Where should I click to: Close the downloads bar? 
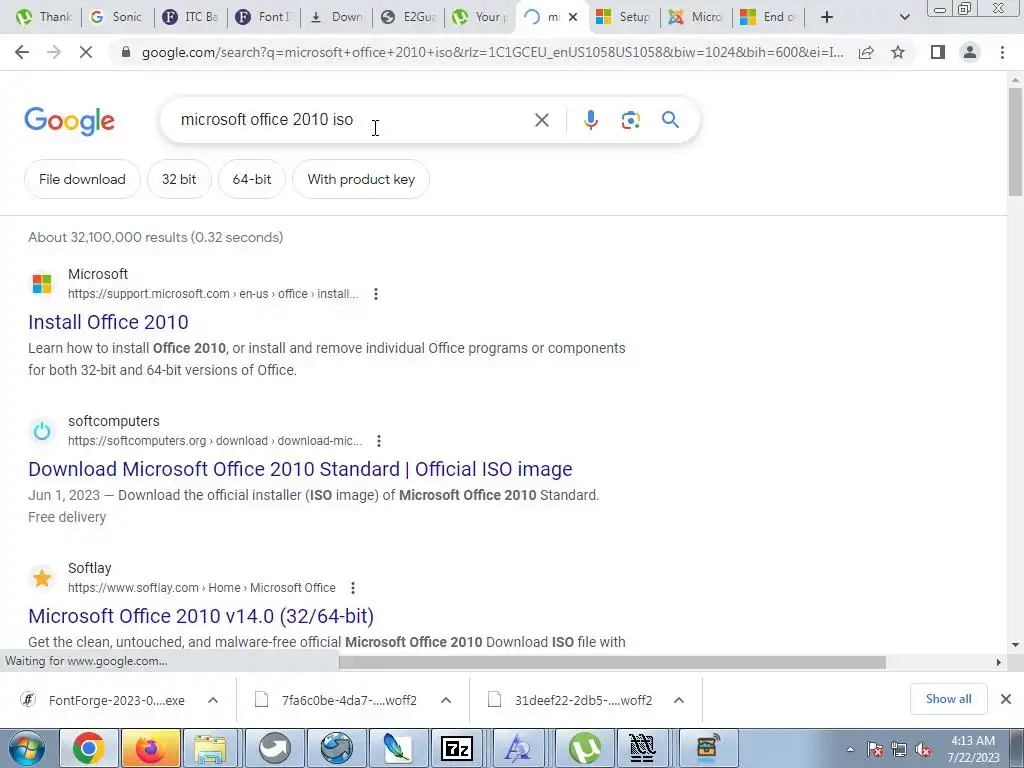(1006, 699)
